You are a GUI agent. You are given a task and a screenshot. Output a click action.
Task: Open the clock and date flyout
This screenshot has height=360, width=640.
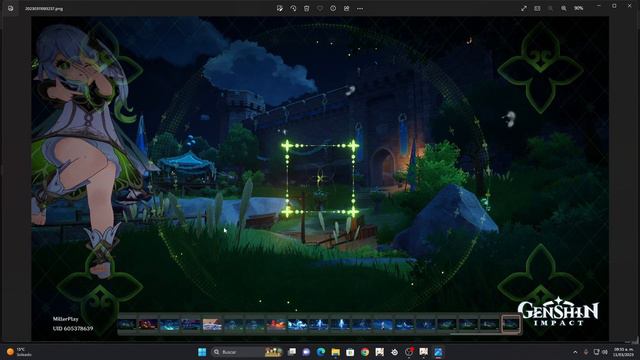pos(623,352)
